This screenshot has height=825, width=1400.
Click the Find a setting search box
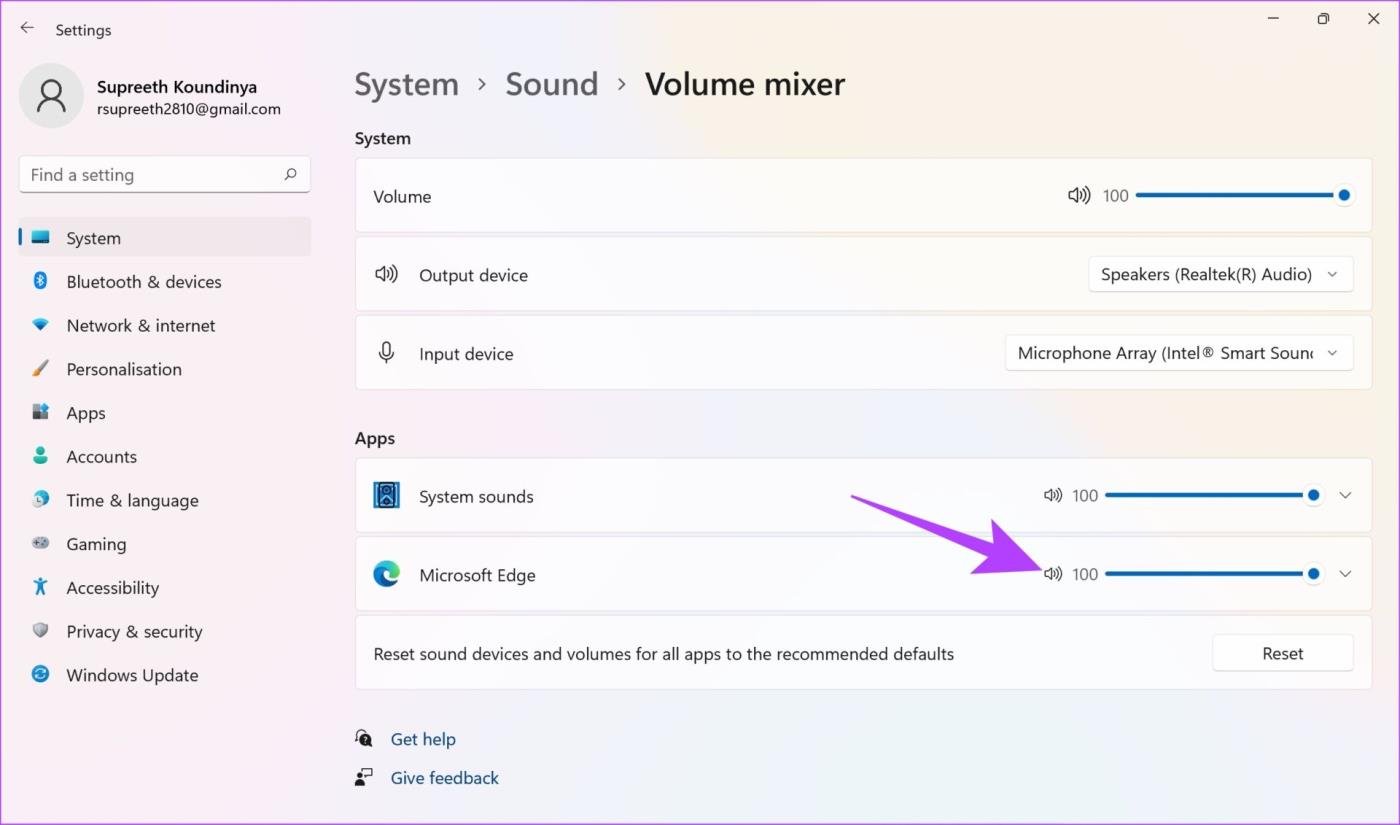tap(165, 174)
